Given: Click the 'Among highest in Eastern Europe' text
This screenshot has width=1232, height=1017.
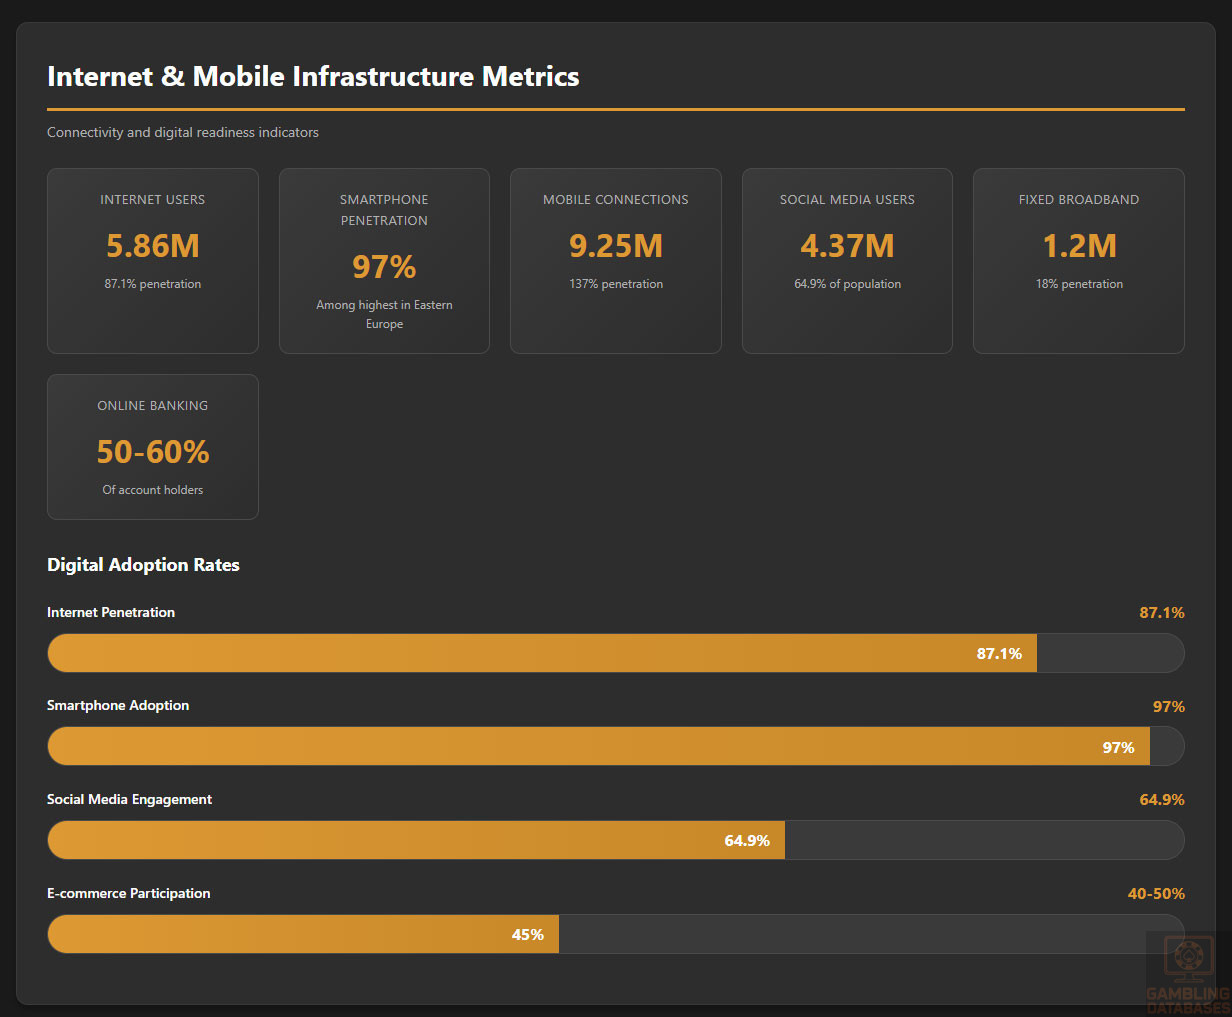Looking at the screenshot, I should [384, 314].
